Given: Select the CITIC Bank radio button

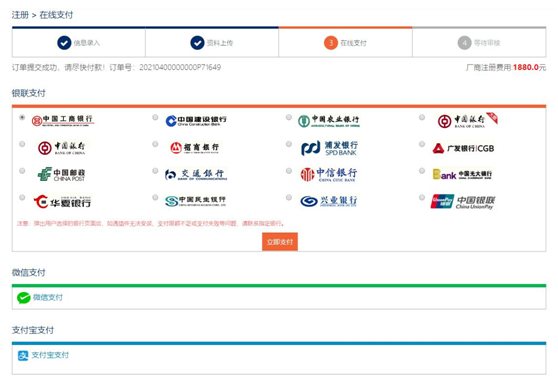Looking at the screenshot, I should 289,171.
